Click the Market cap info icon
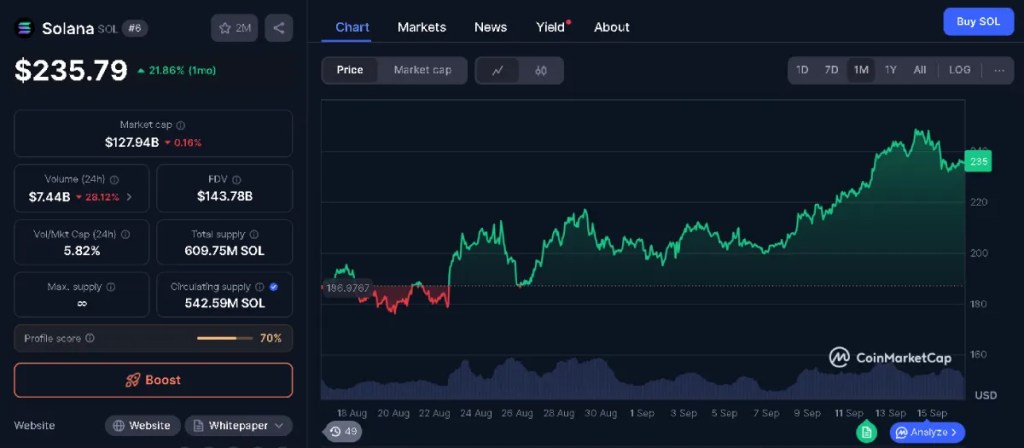The image size is (1024, 448). (x=180, y=125)
